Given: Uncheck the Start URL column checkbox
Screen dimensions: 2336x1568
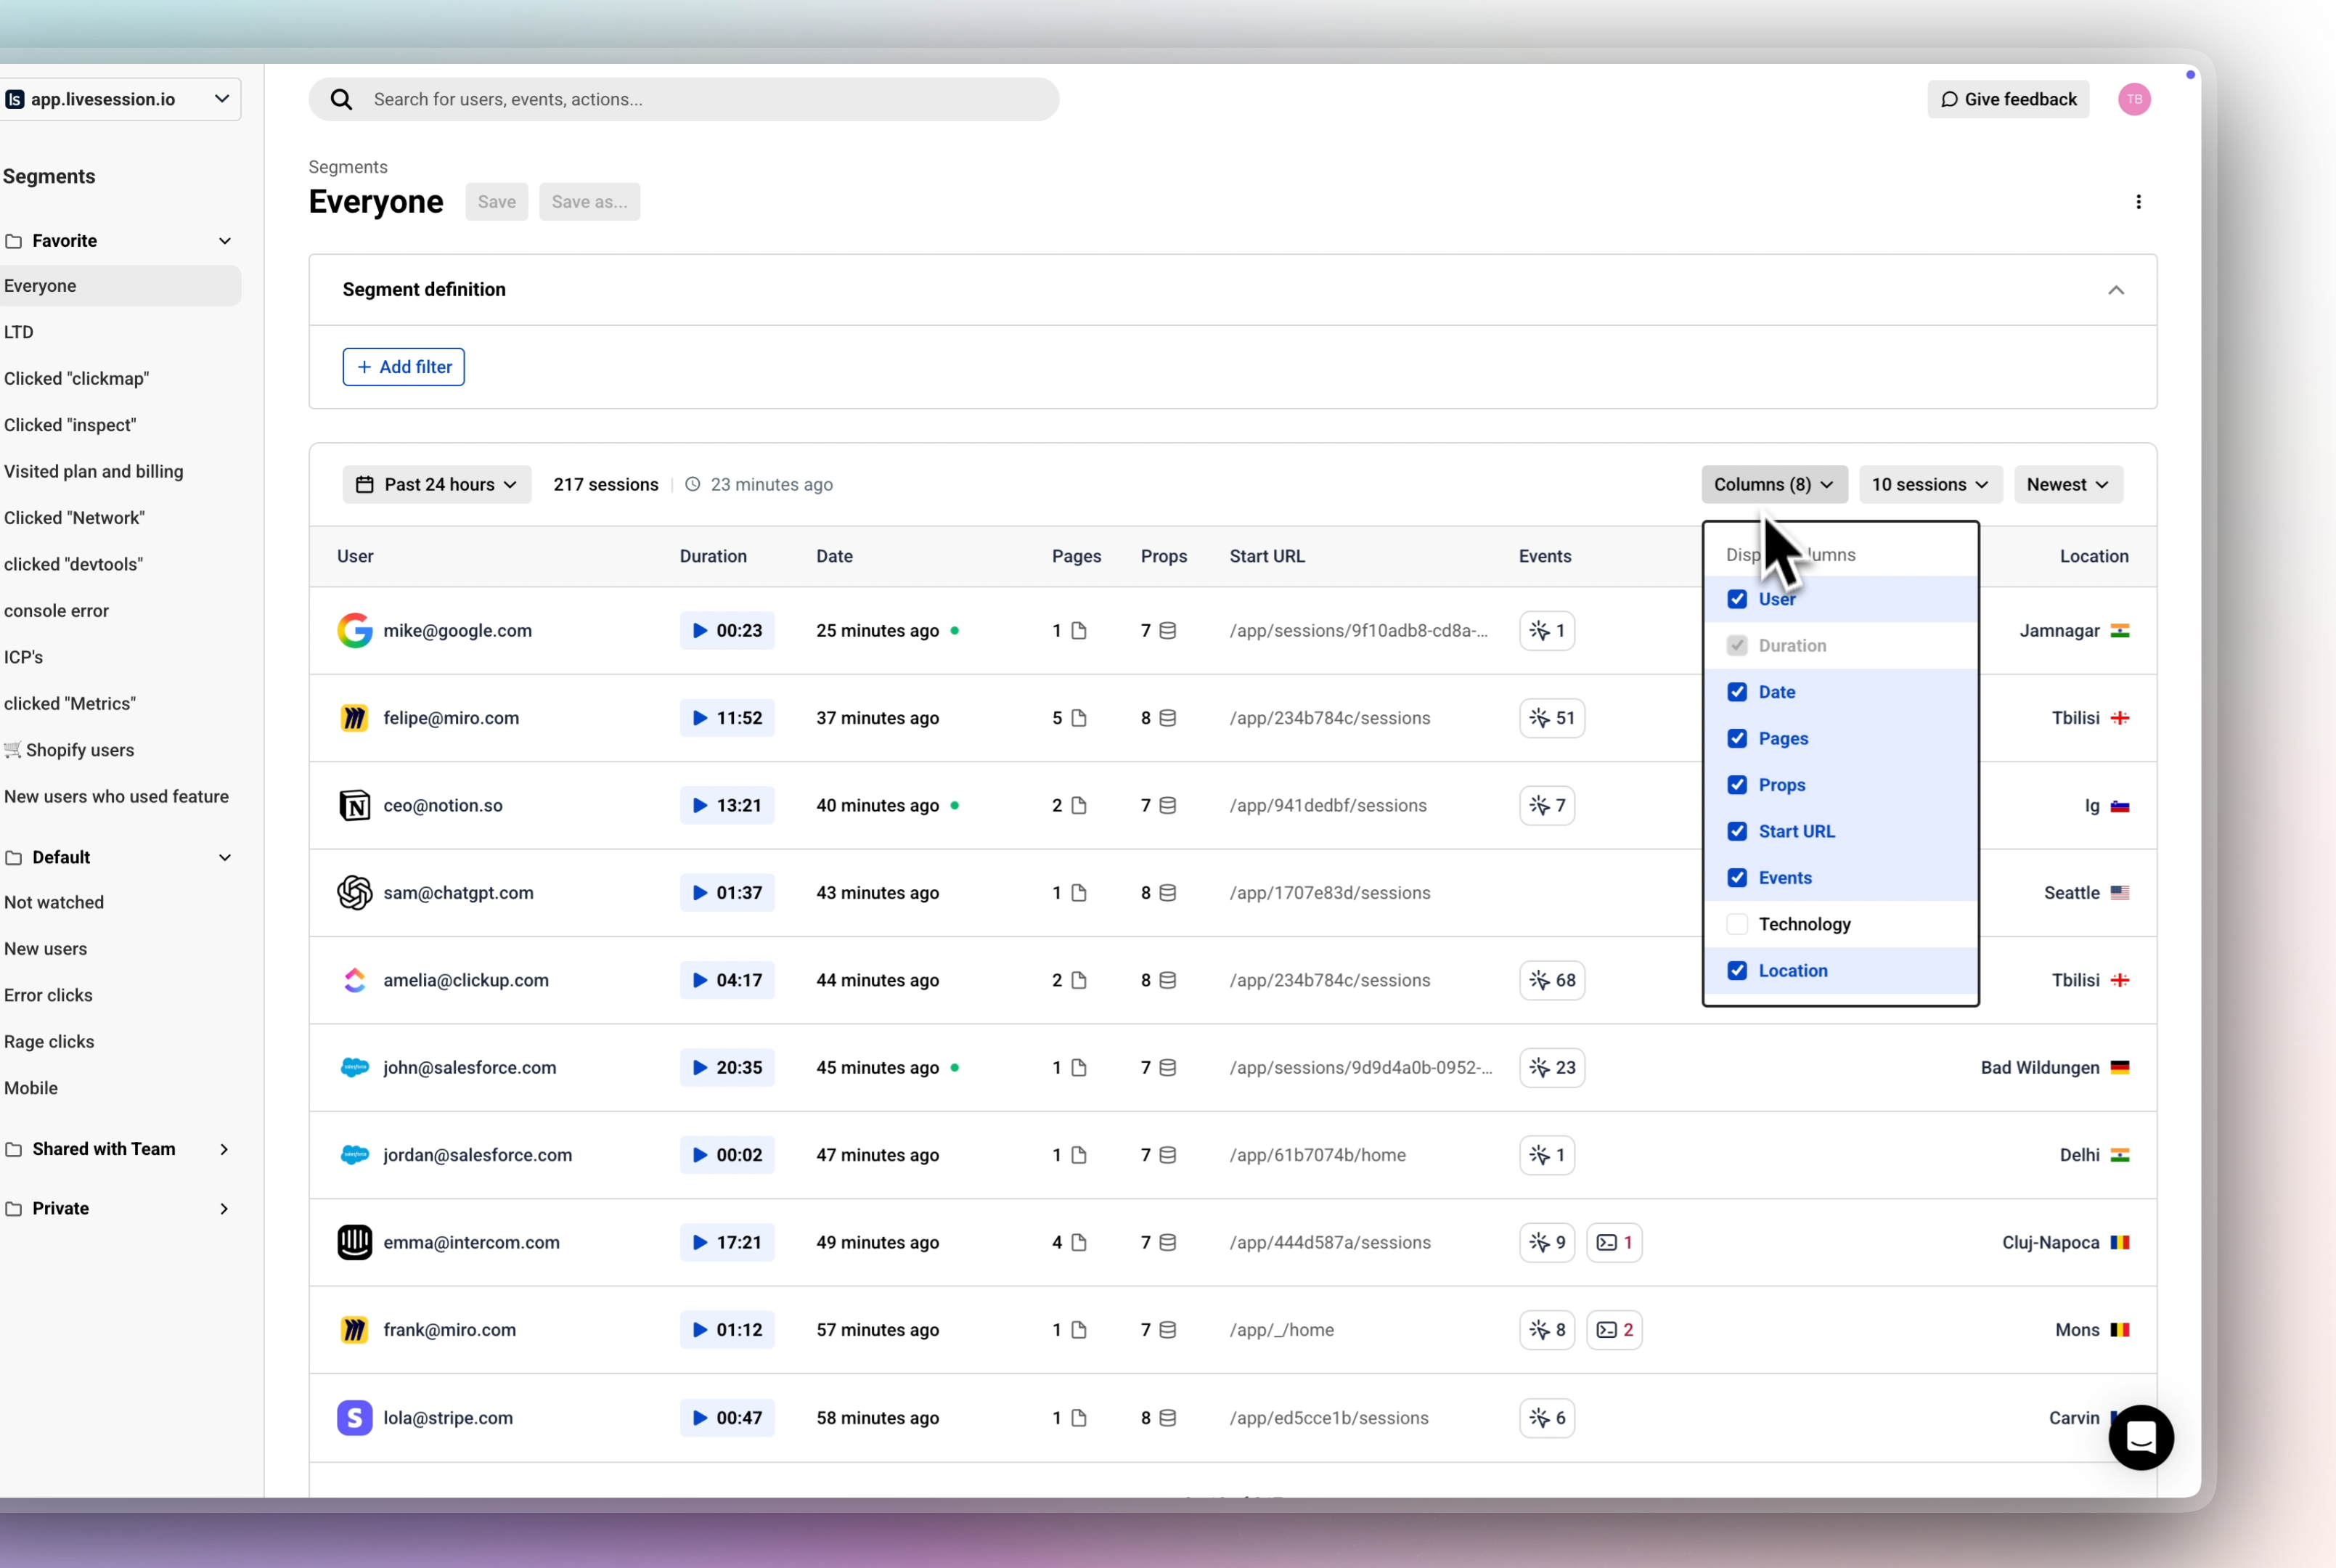Looking at the screenshot, I should (x=1737, y=831).
